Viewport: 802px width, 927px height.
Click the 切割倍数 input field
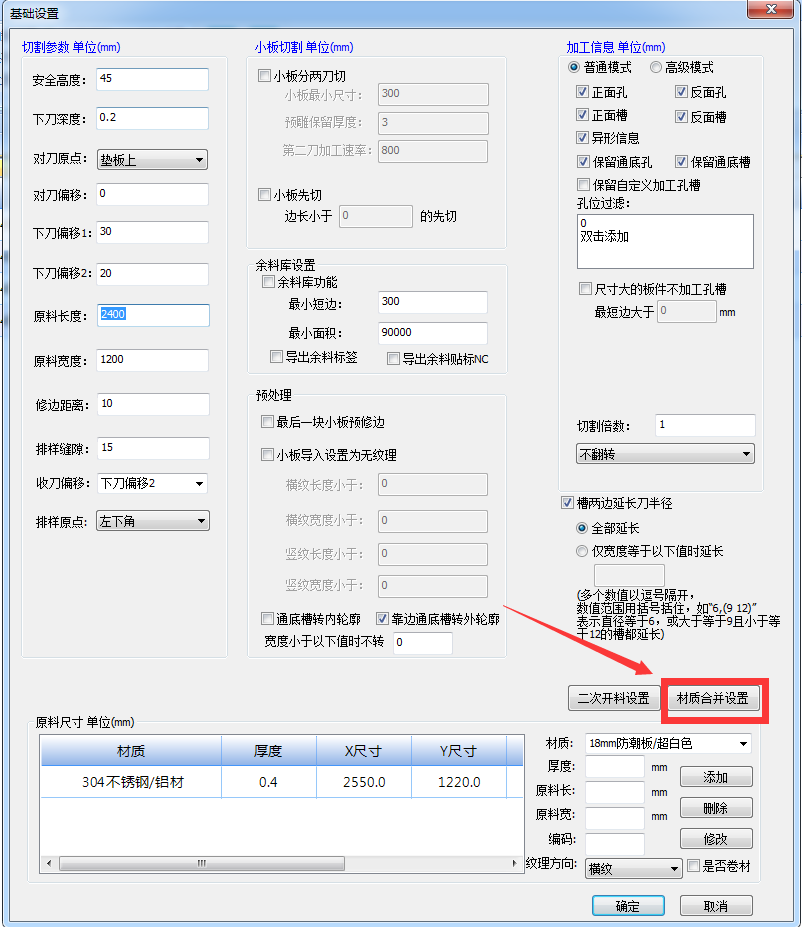pos(705,425)
